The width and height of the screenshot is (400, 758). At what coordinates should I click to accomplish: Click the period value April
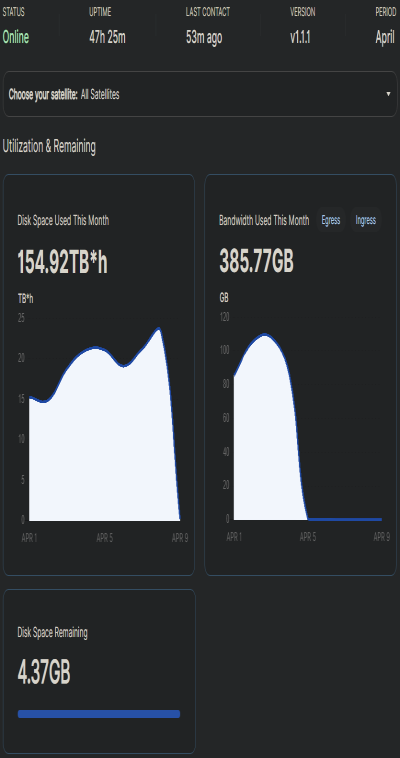click(x=385, y=37)
